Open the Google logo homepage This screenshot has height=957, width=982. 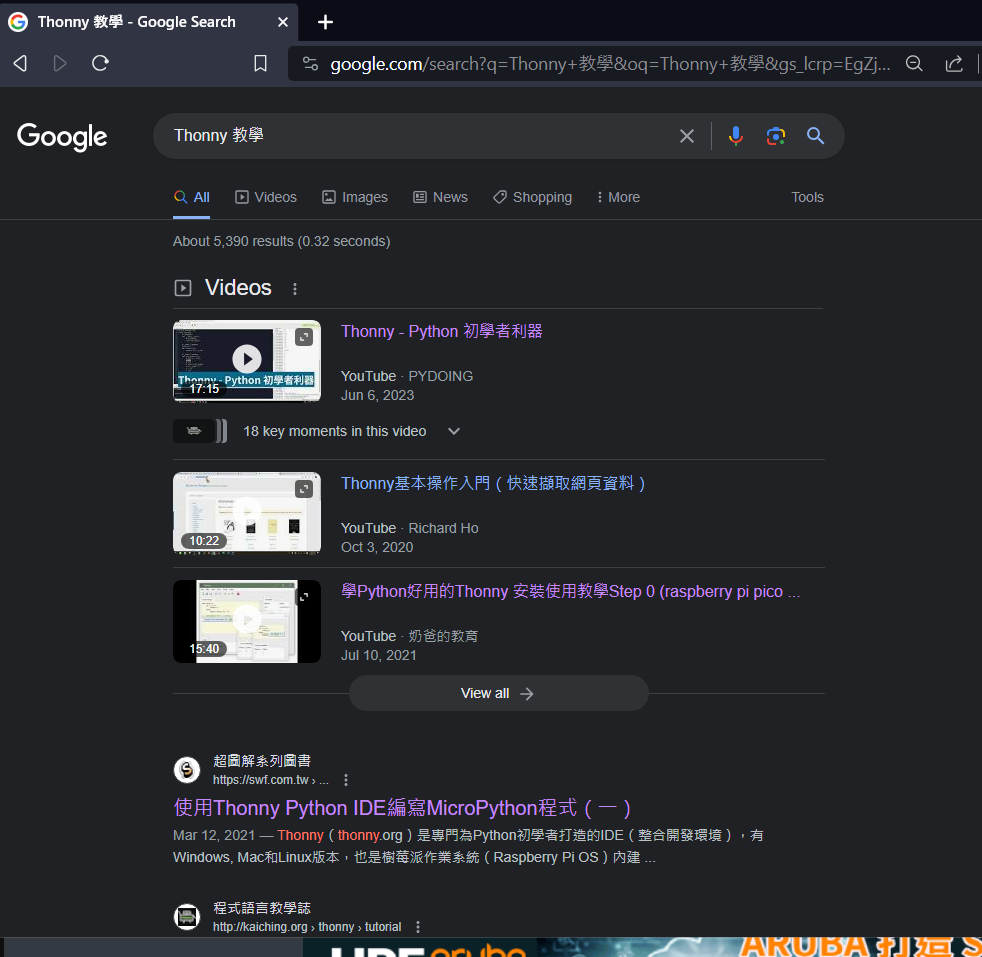tap(62, 137)
